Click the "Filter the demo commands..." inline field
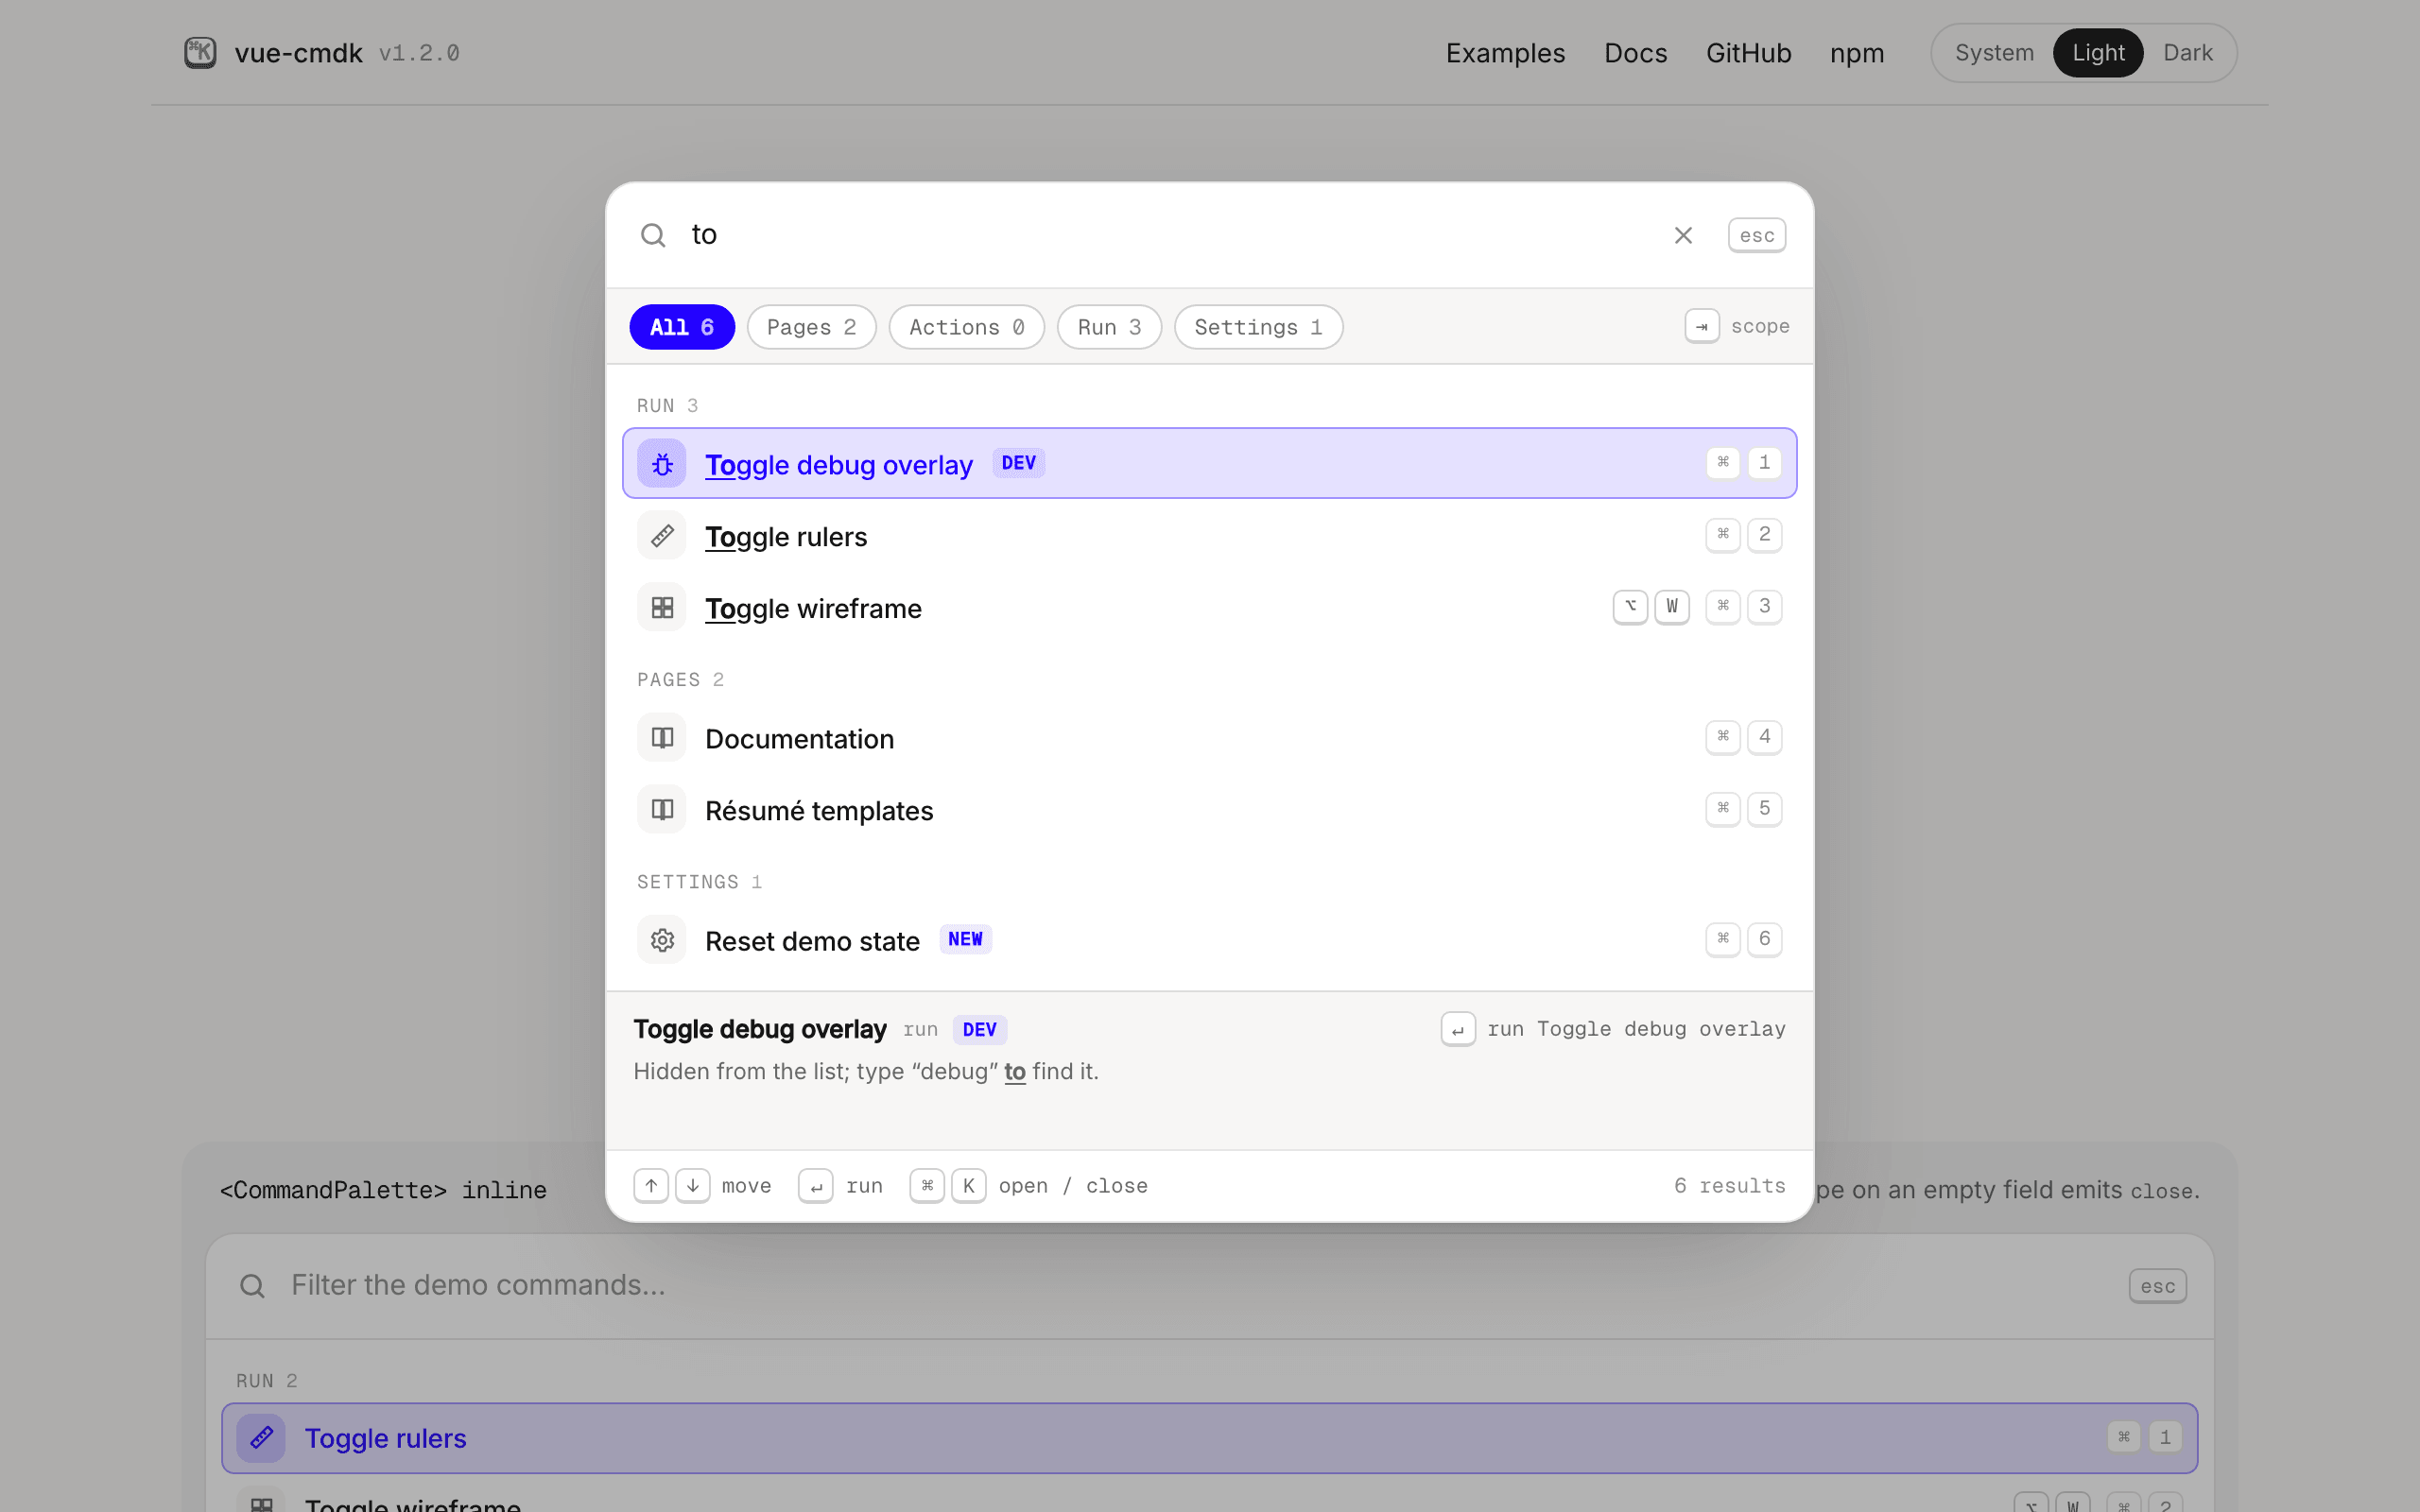Screen dimensions: 2420x1512 1196,1285
